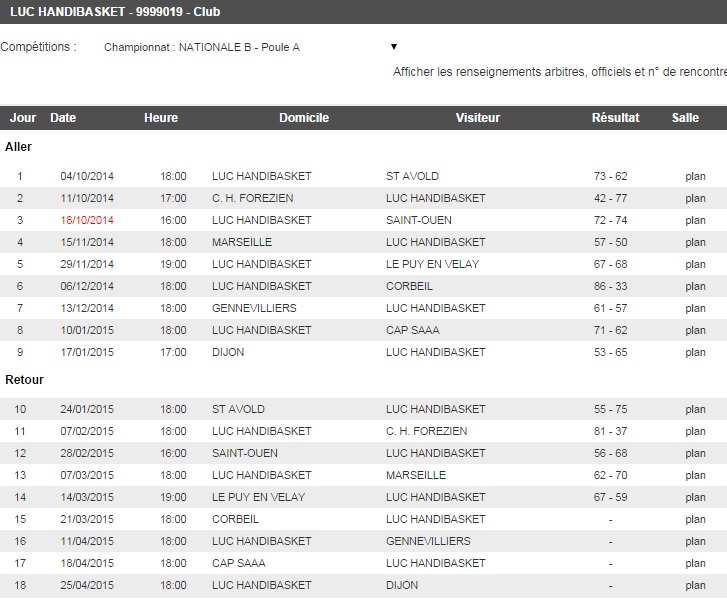Open plan link for 04/10/2014 match

pyautogui.click(x=695, y=177)
